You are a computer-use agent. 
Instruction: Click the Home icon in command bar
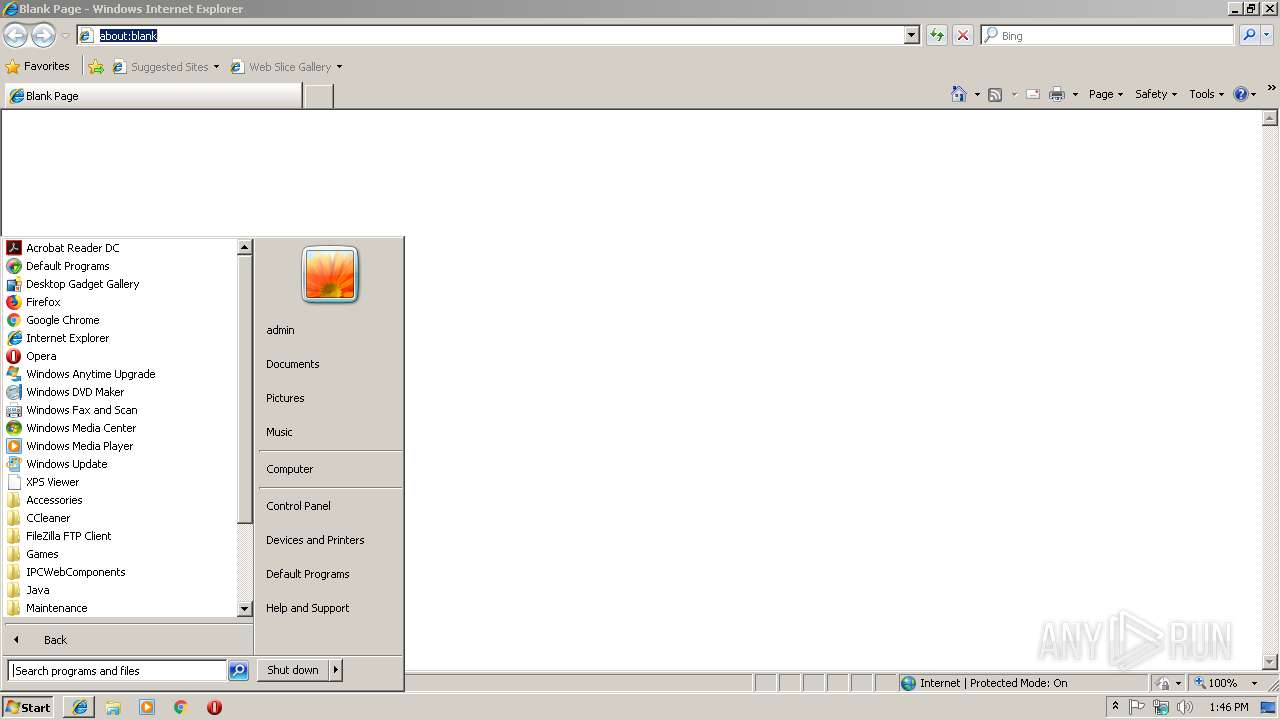click(x=959, y=94)
